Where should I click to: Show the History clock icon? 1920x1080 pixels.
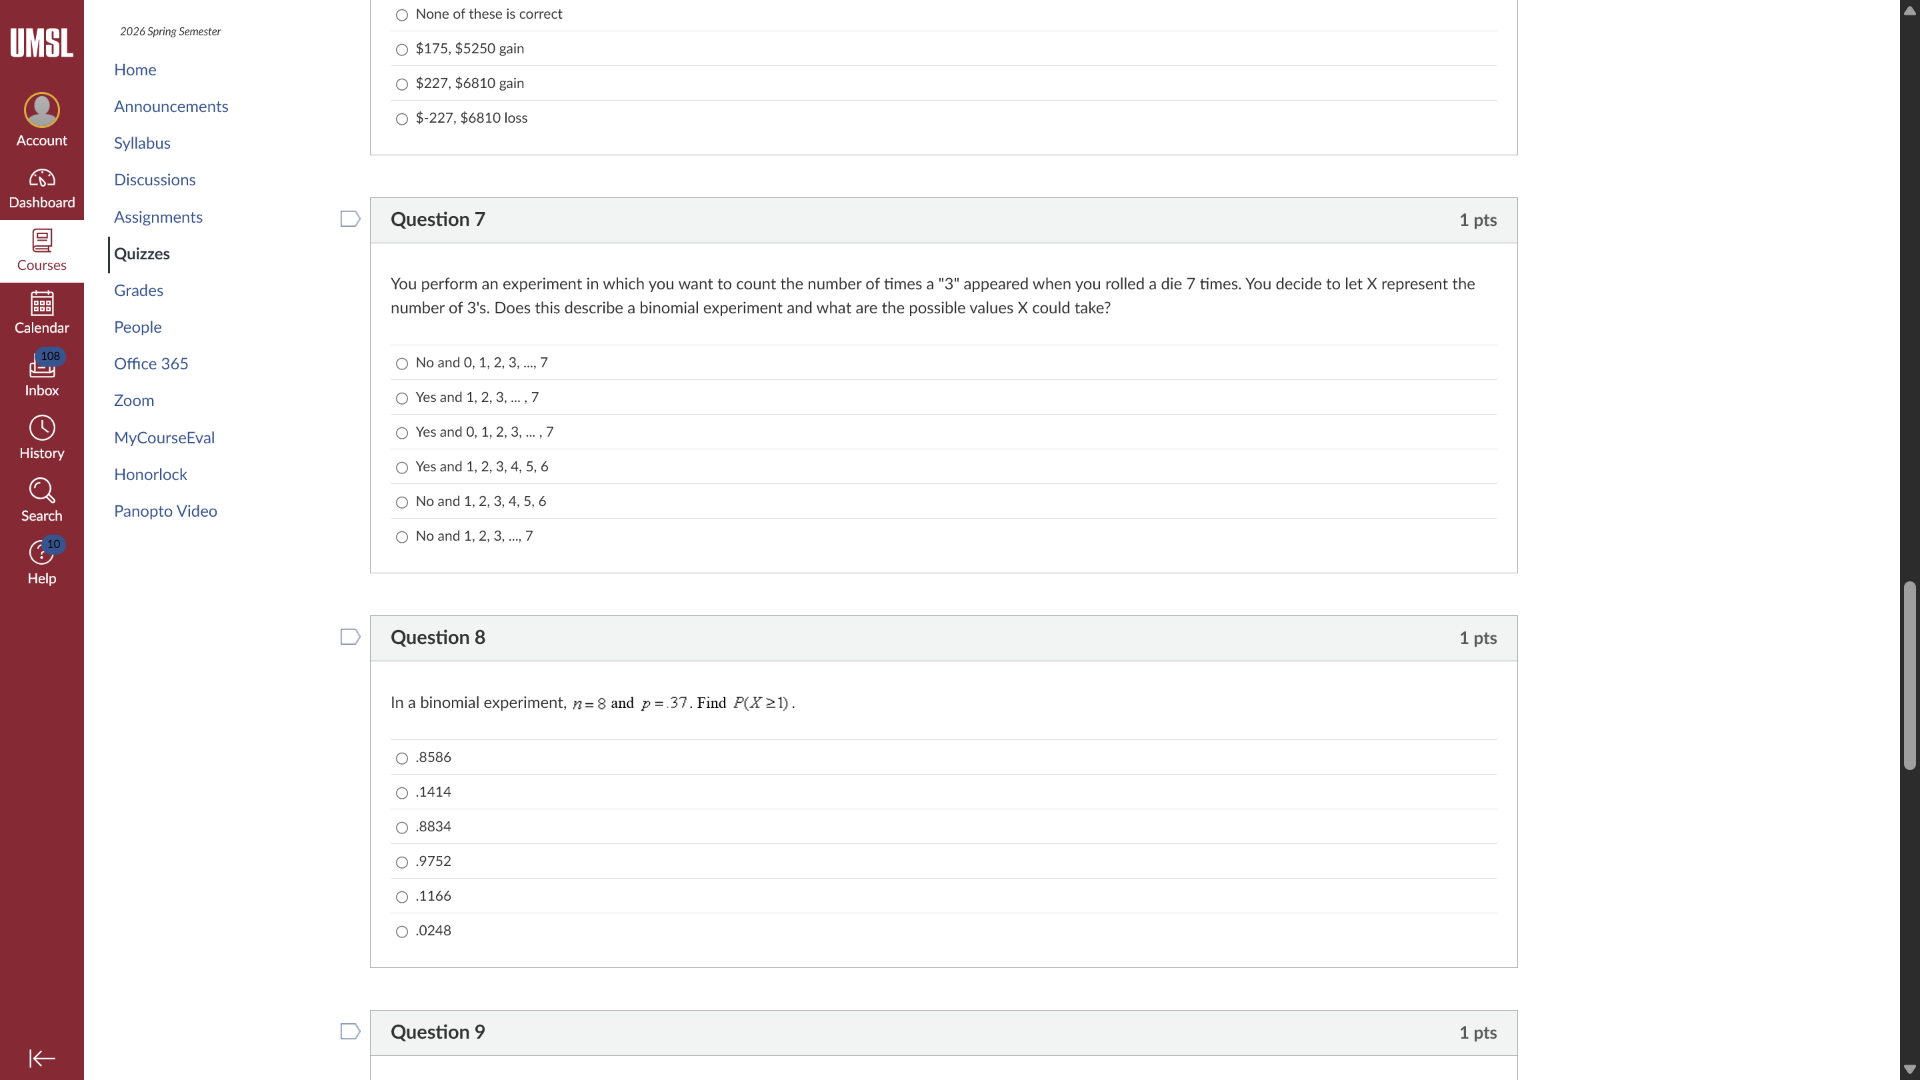tap(42, 429)
